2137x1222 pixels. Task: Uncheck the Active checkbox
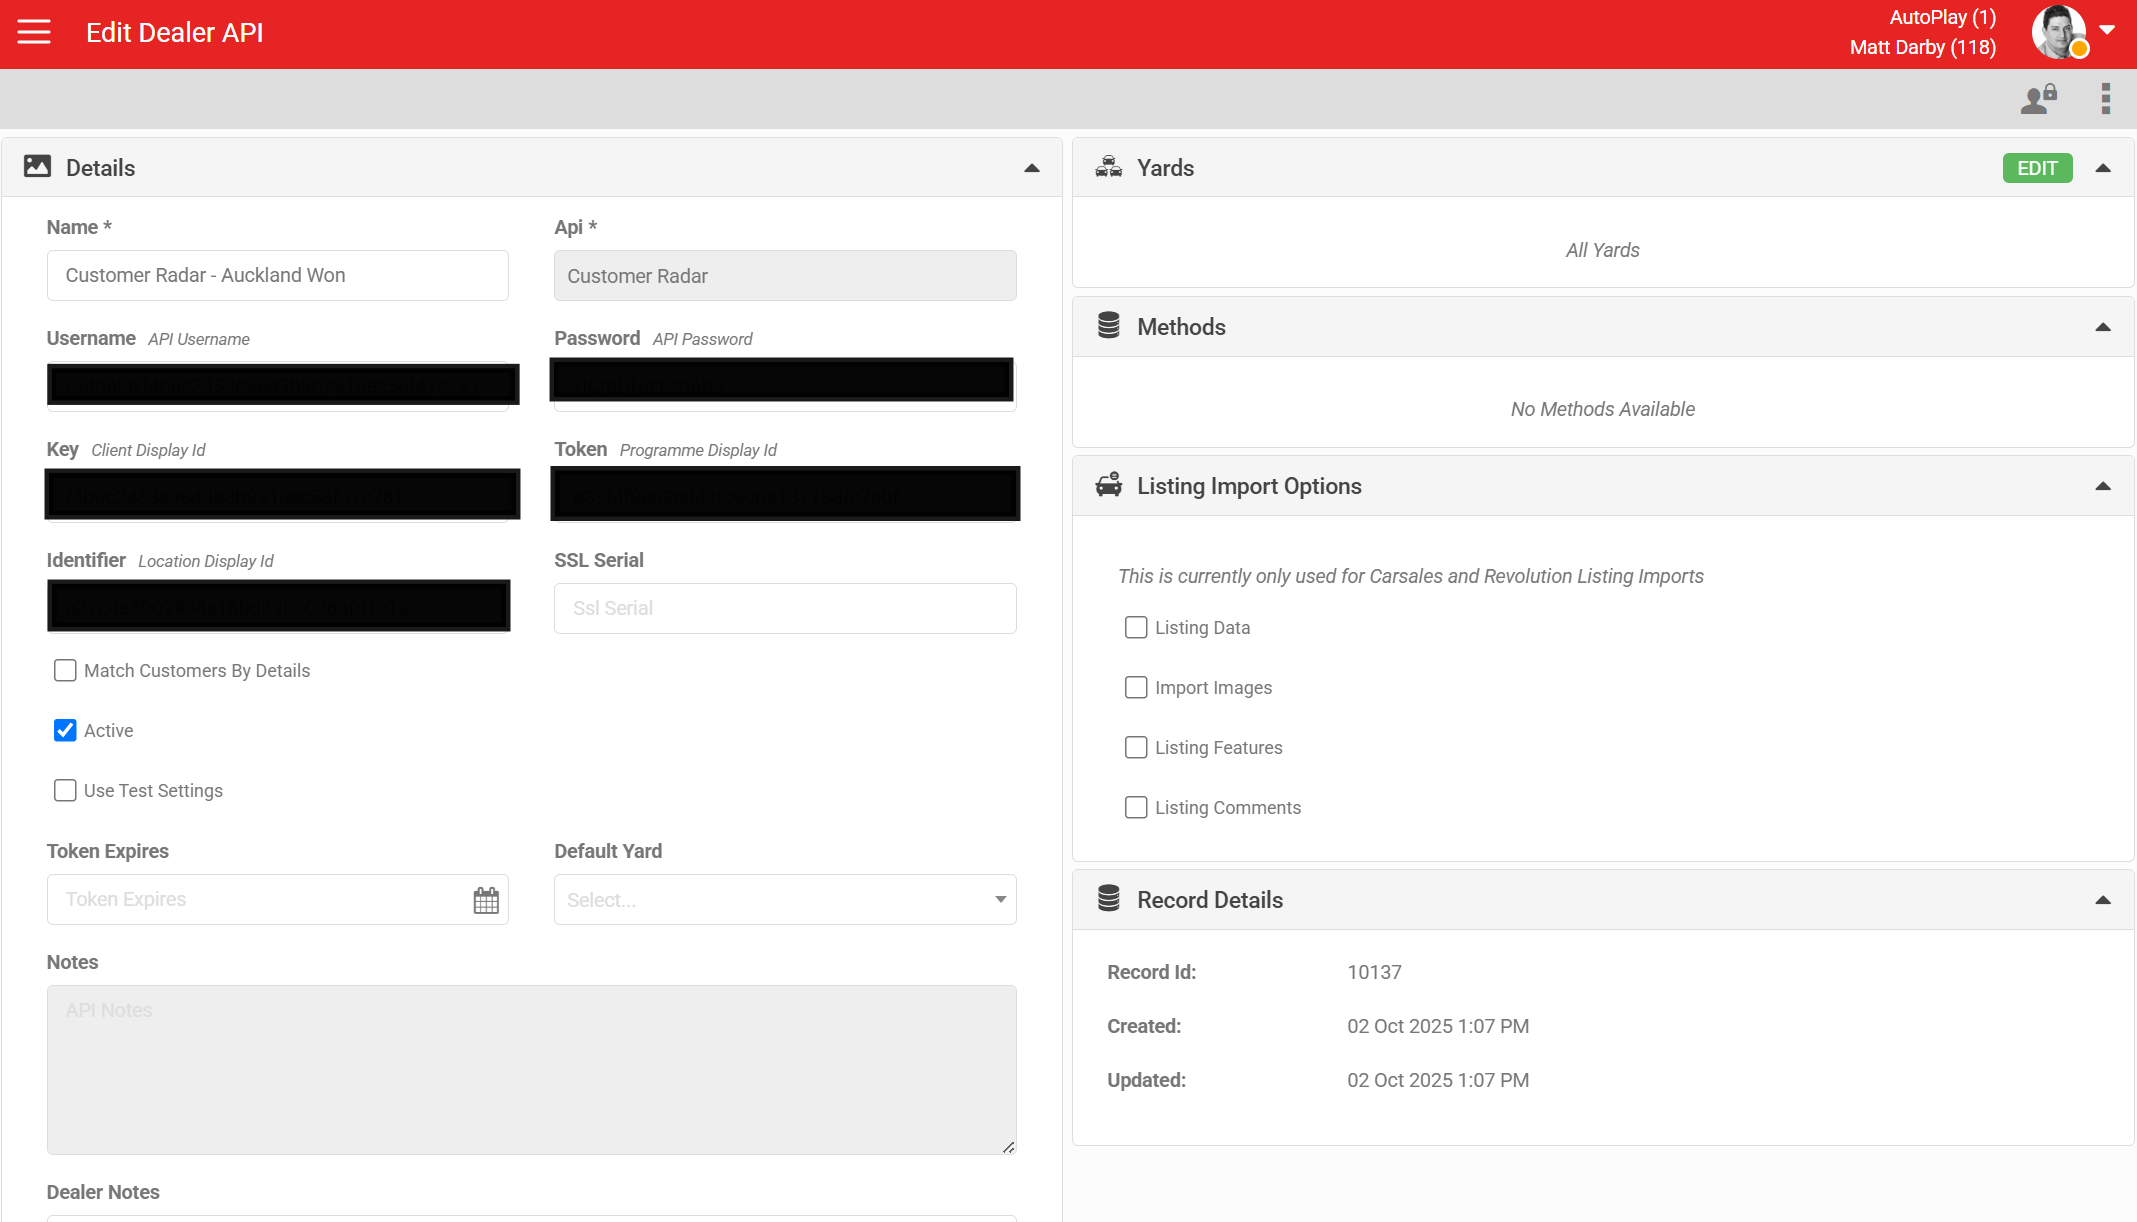click(65, 730)
